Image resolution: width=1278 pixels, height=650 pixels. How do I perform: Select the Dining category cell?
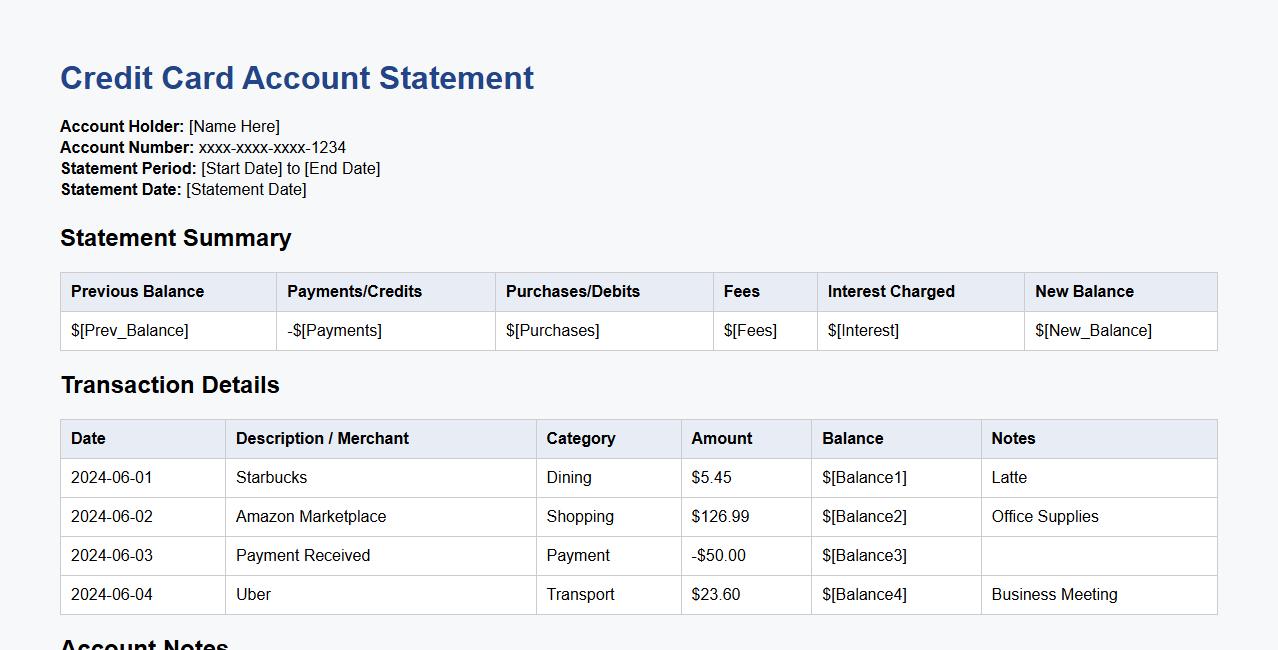(569, 477)
